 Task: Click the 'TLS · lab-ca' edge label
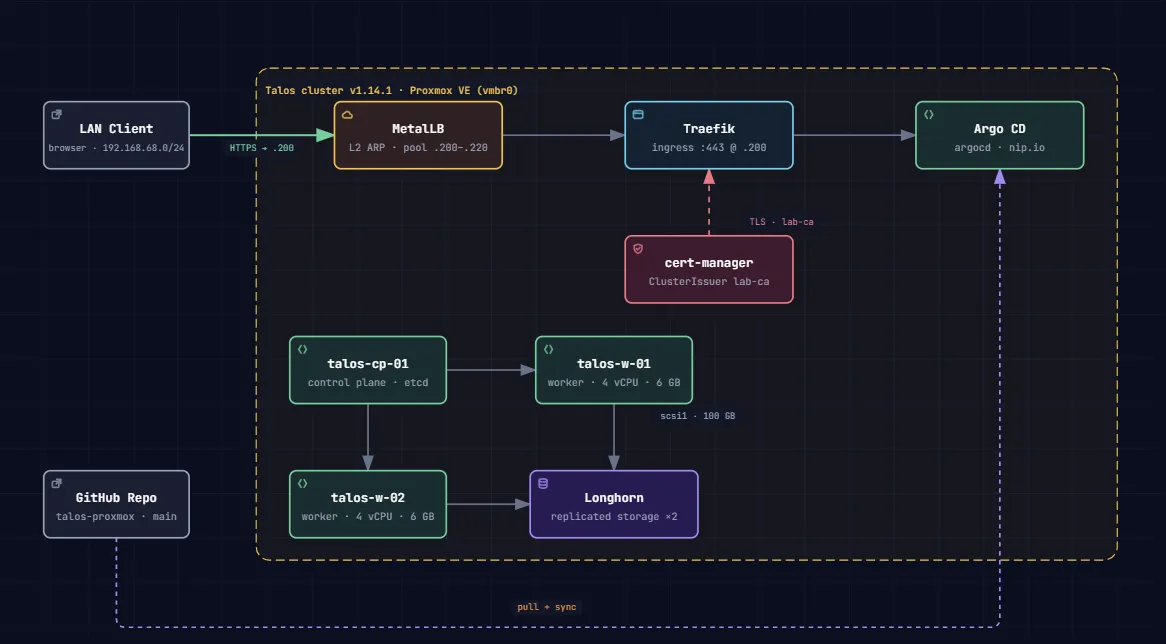781,222
